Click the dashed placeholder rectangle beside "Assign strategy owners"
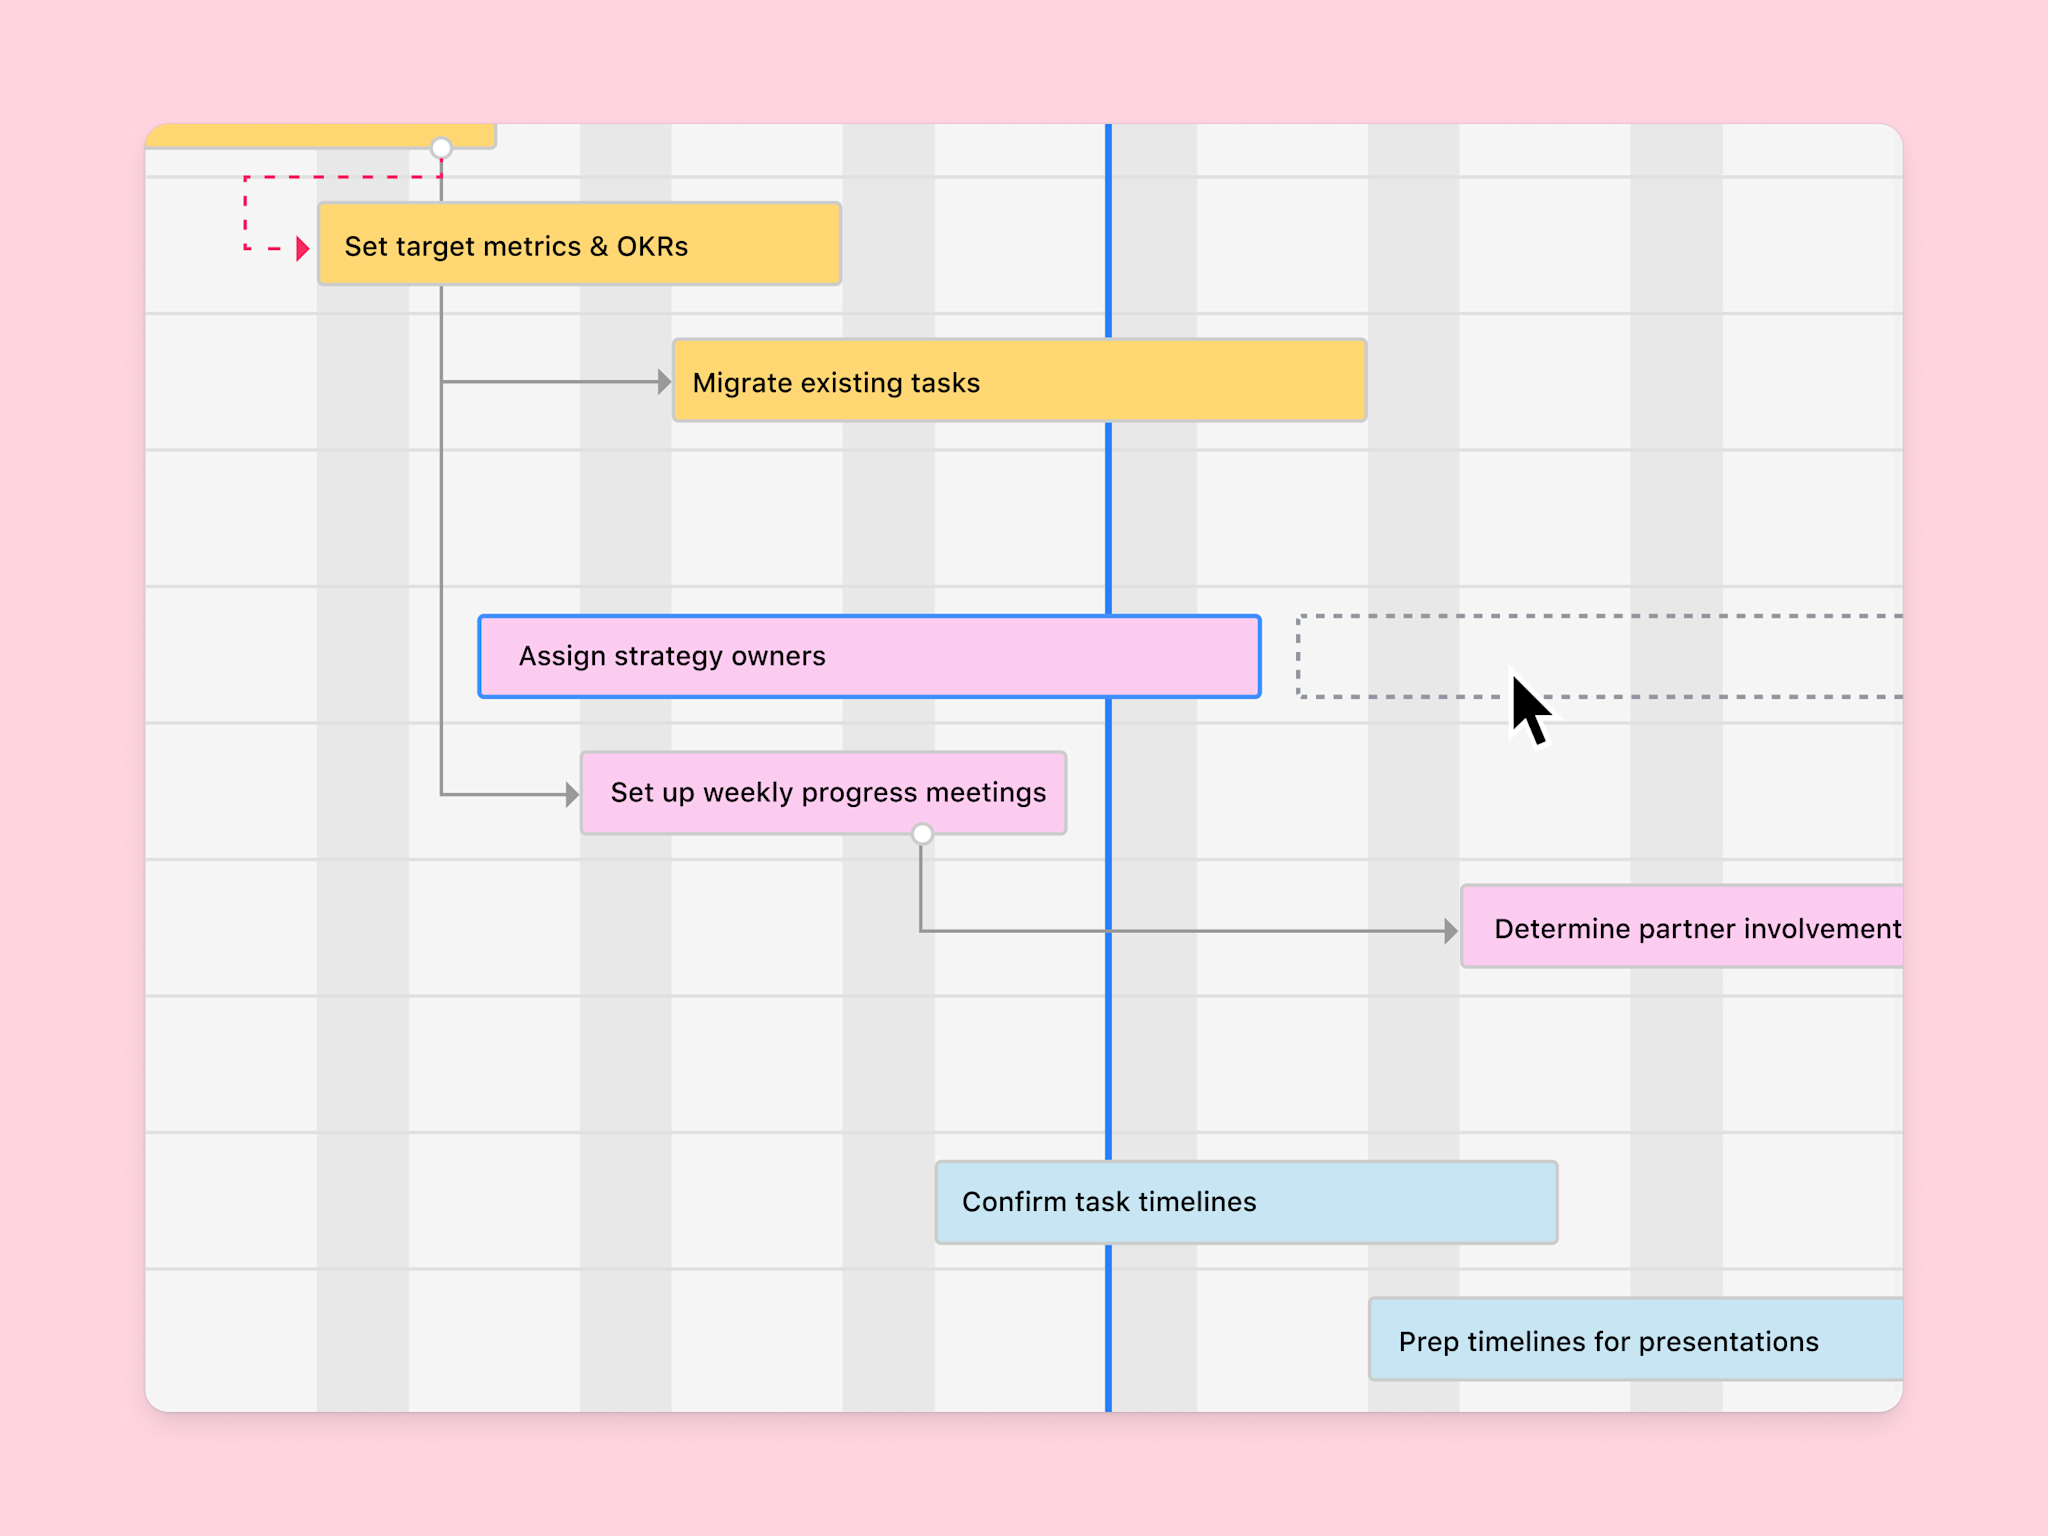 [1600, 655]
